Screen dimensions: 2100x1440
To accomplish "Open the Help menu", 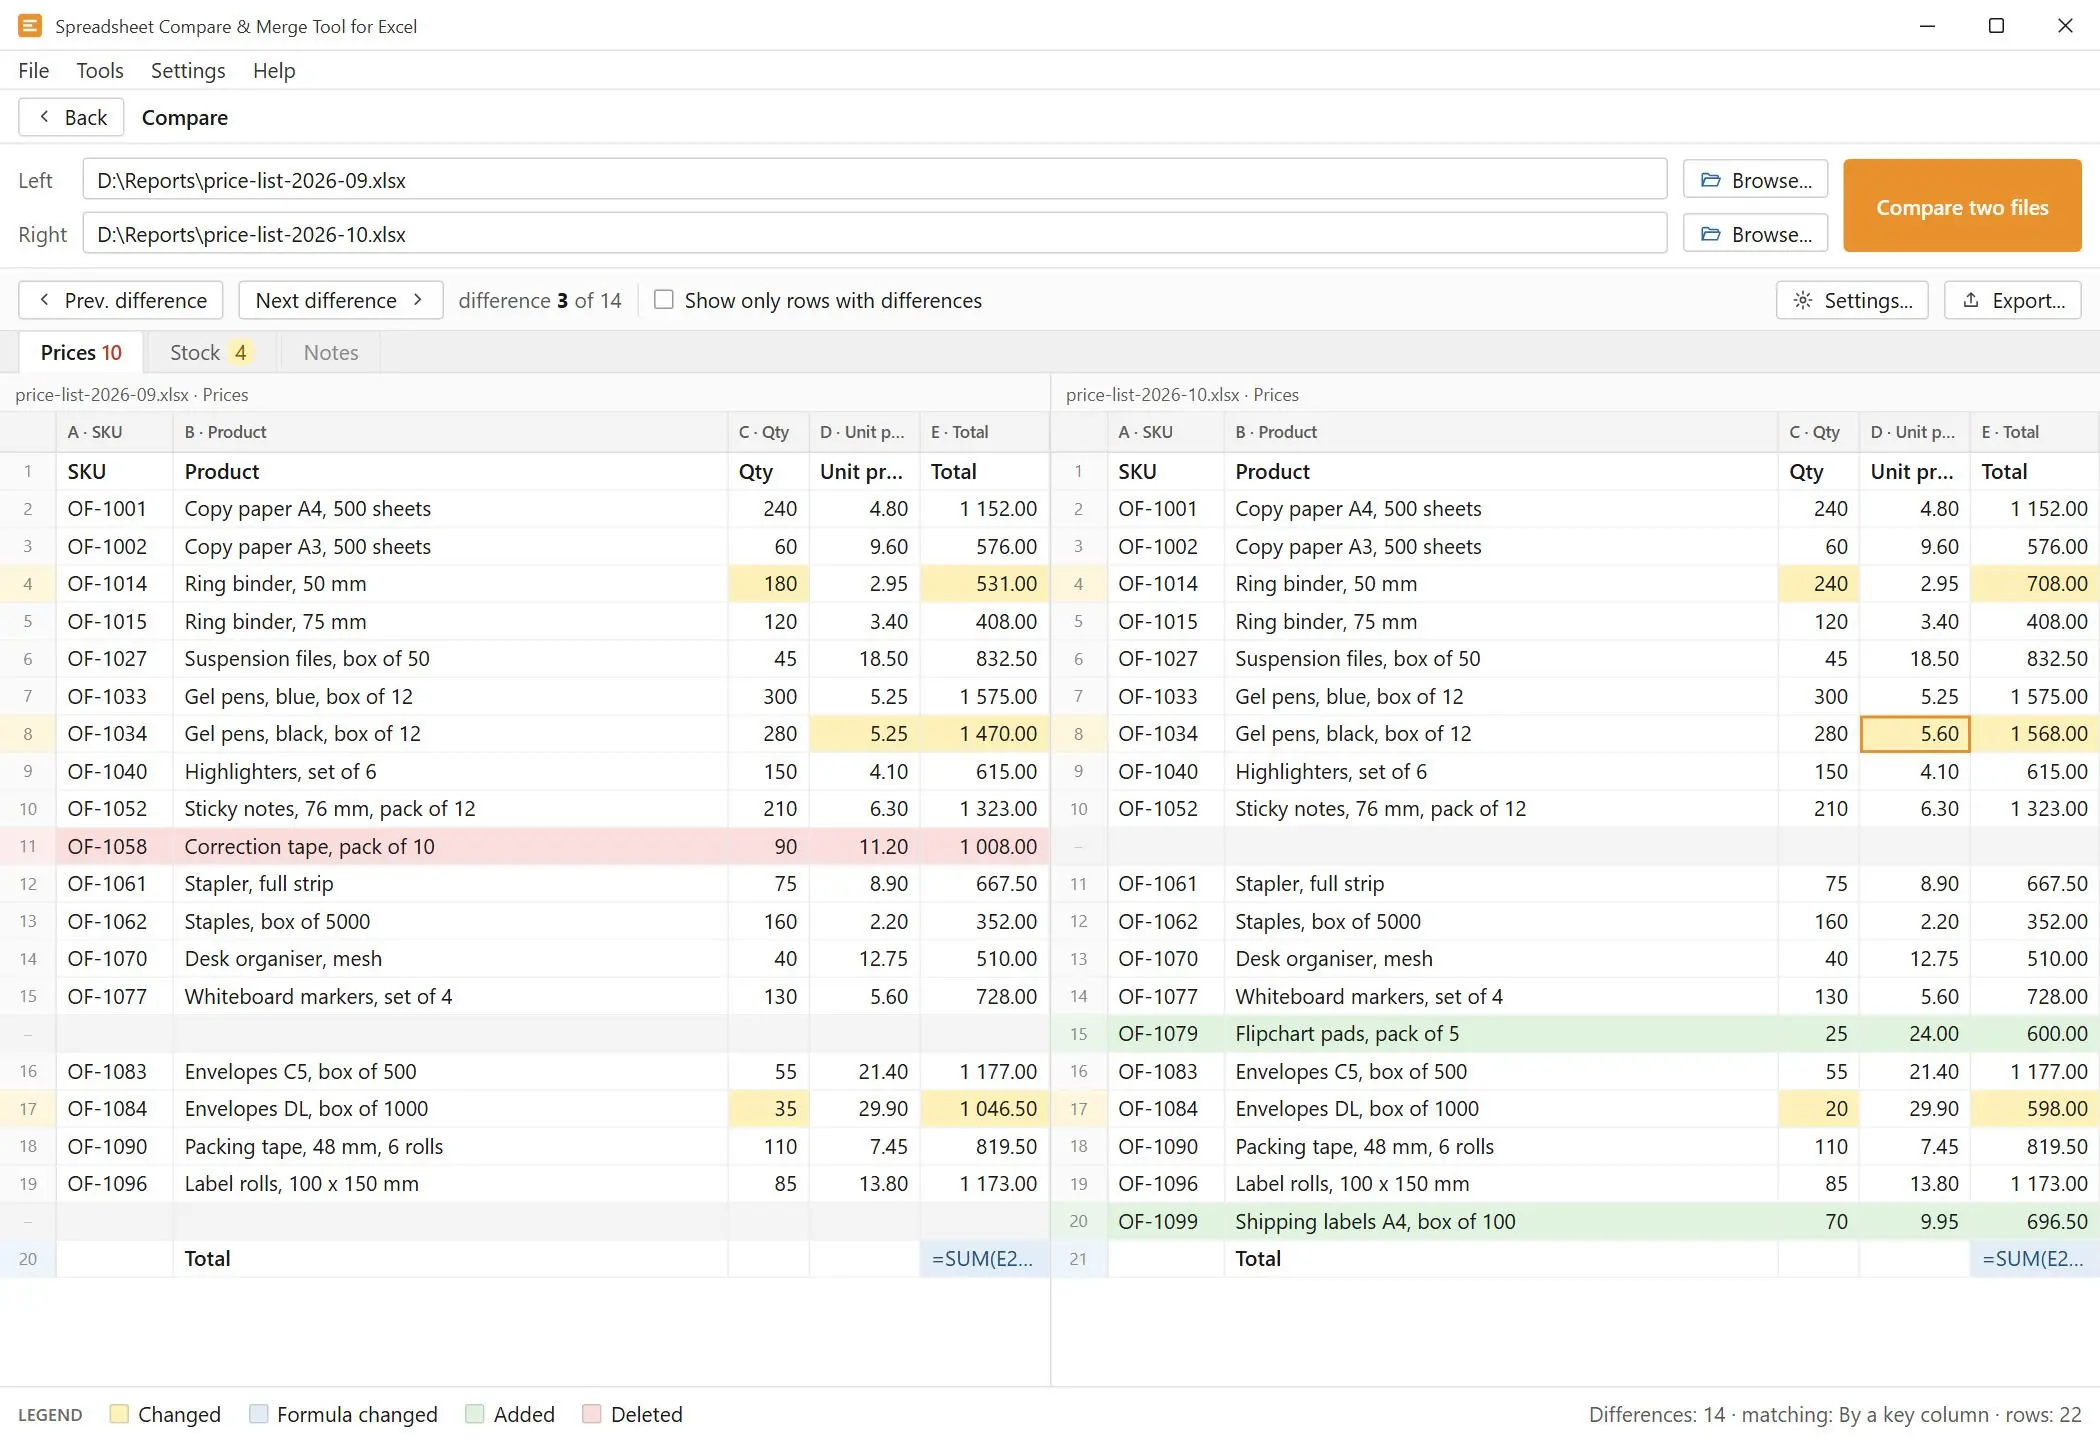I will (274, 70).
